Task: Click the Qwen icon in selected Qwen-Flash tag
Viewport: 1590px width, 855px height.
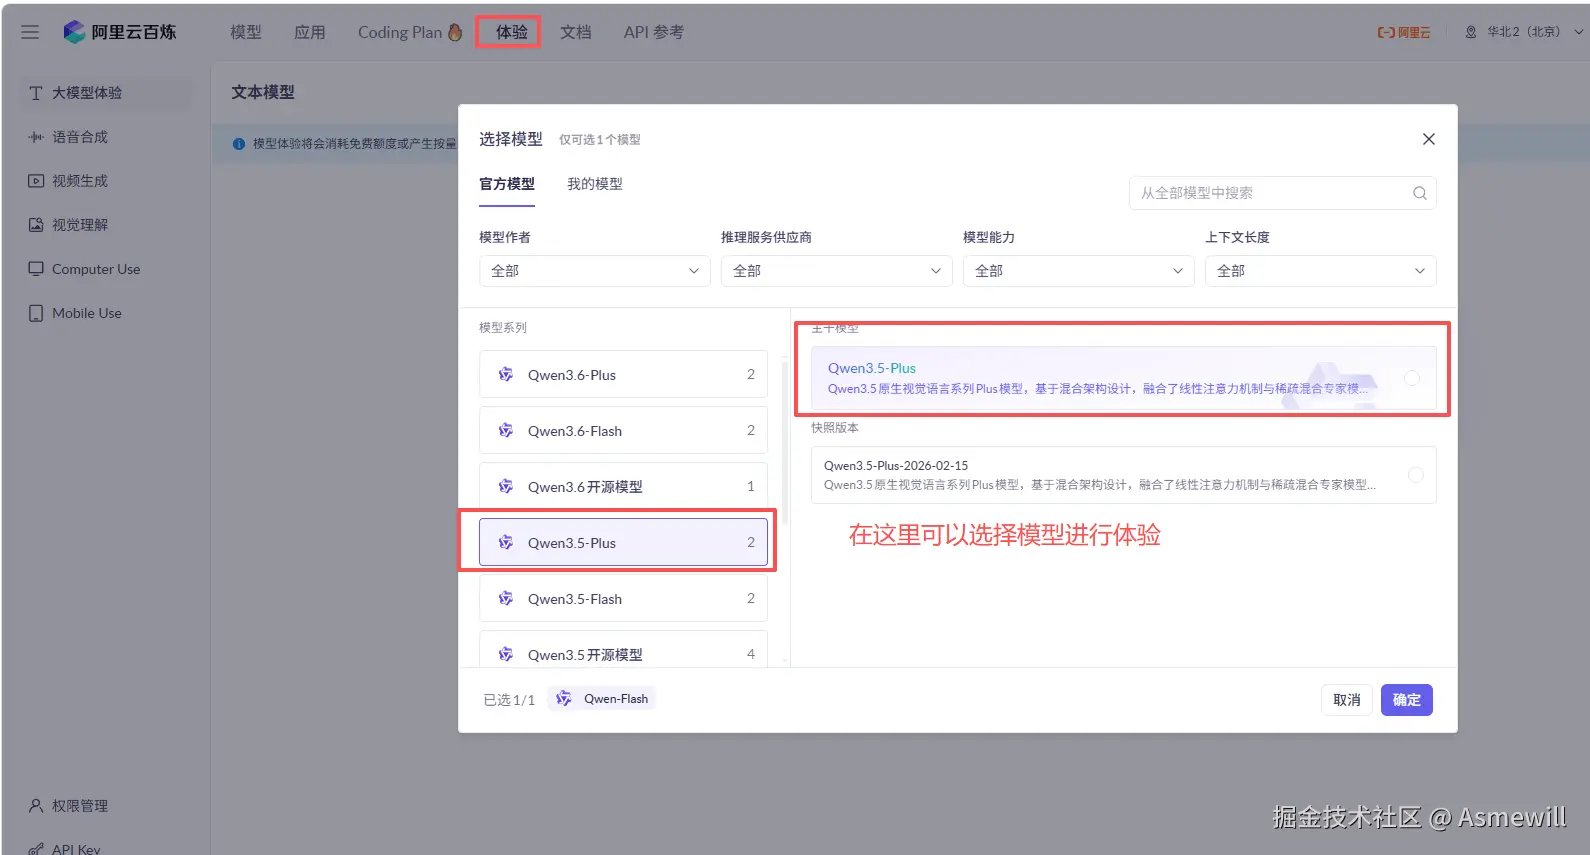Action: coord(564,699)
